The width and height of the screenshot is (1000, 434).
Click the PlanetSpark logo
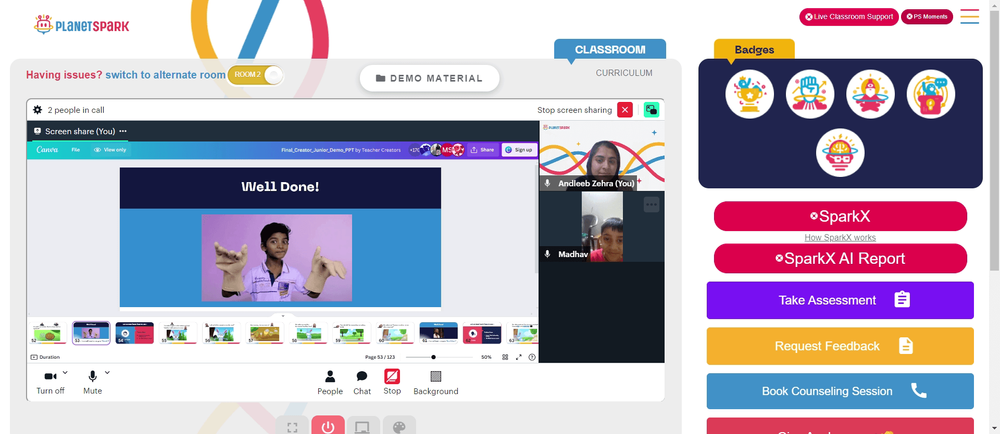(x=82, y=25)
